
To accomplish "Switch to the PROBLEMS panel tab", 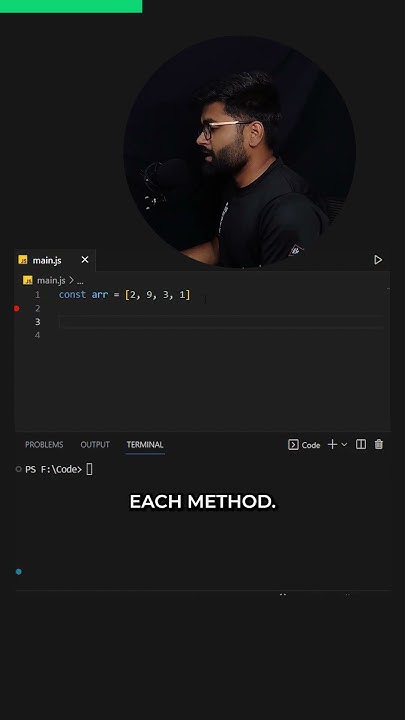I will click(44, 444).
